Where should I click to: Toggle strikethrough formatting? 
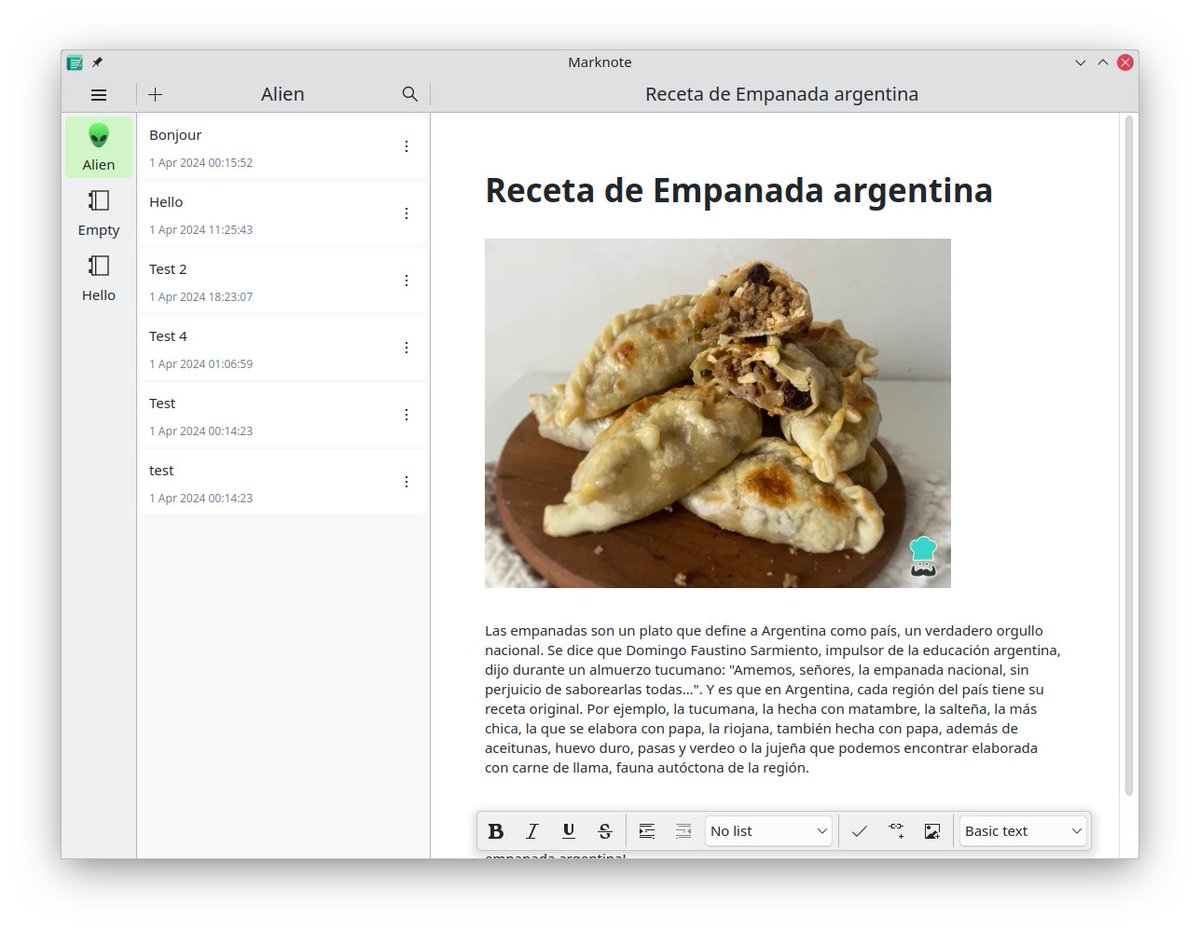coord(605,831)
